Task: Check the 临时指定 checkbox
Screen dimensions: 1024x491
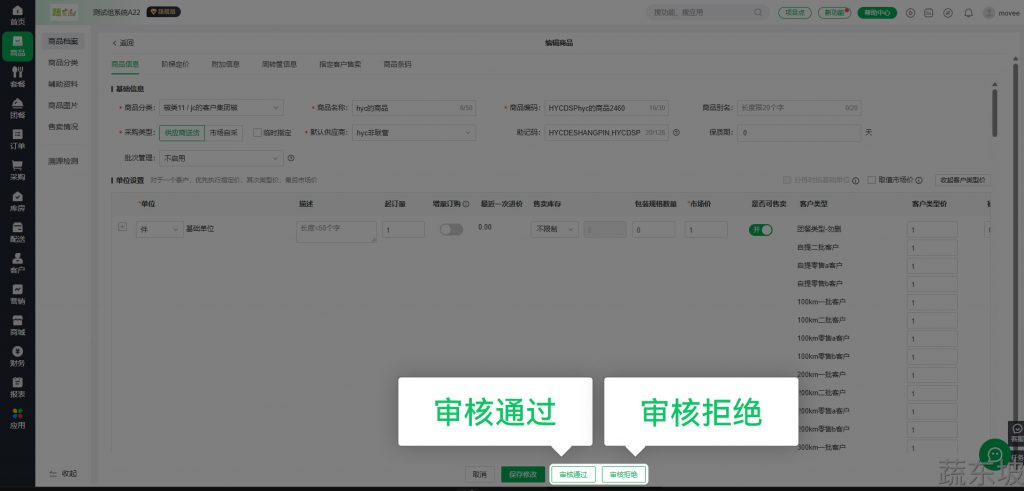Action: 257,132
